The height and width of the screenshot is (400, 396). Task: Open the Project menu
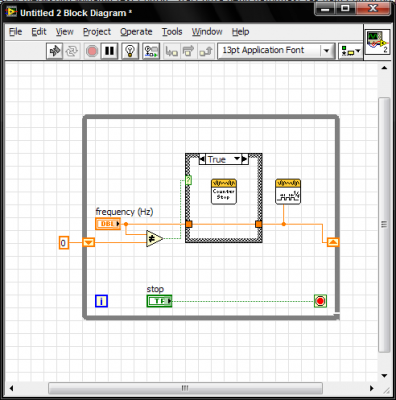97,32
